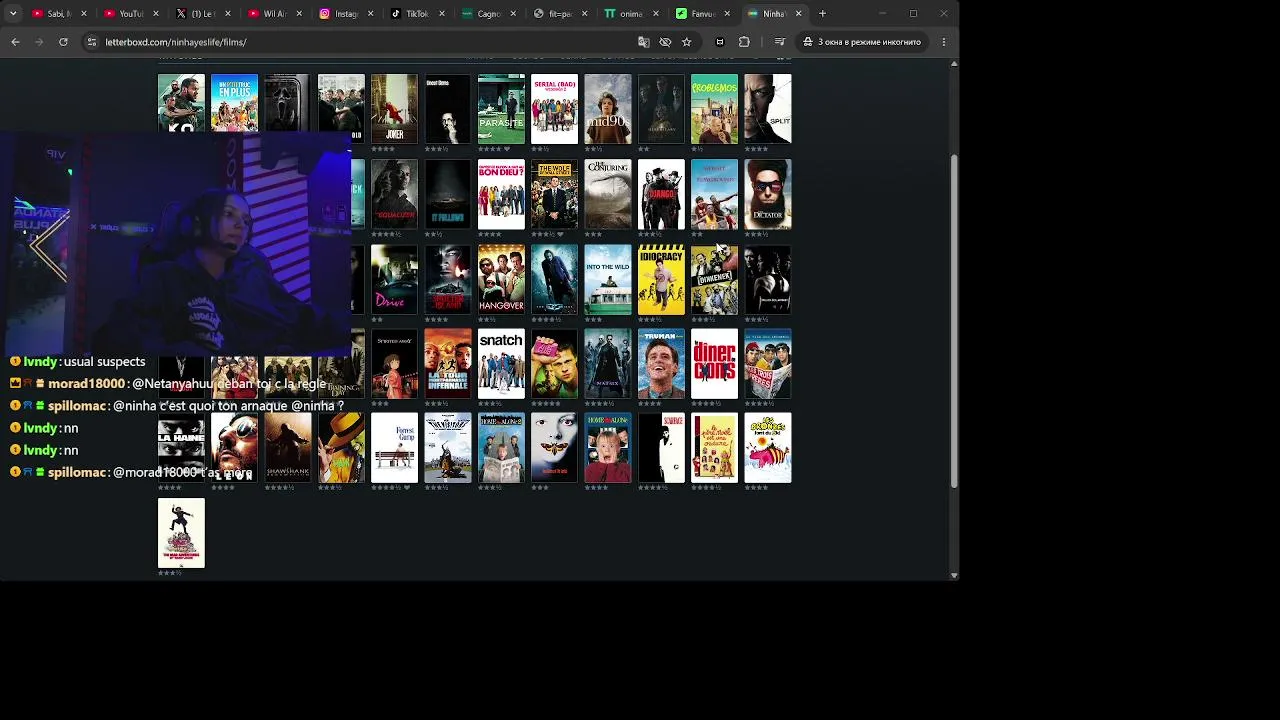Open the Idiocracy film poster
This screenshot has height=720, width=1280.
click(661, 279)
